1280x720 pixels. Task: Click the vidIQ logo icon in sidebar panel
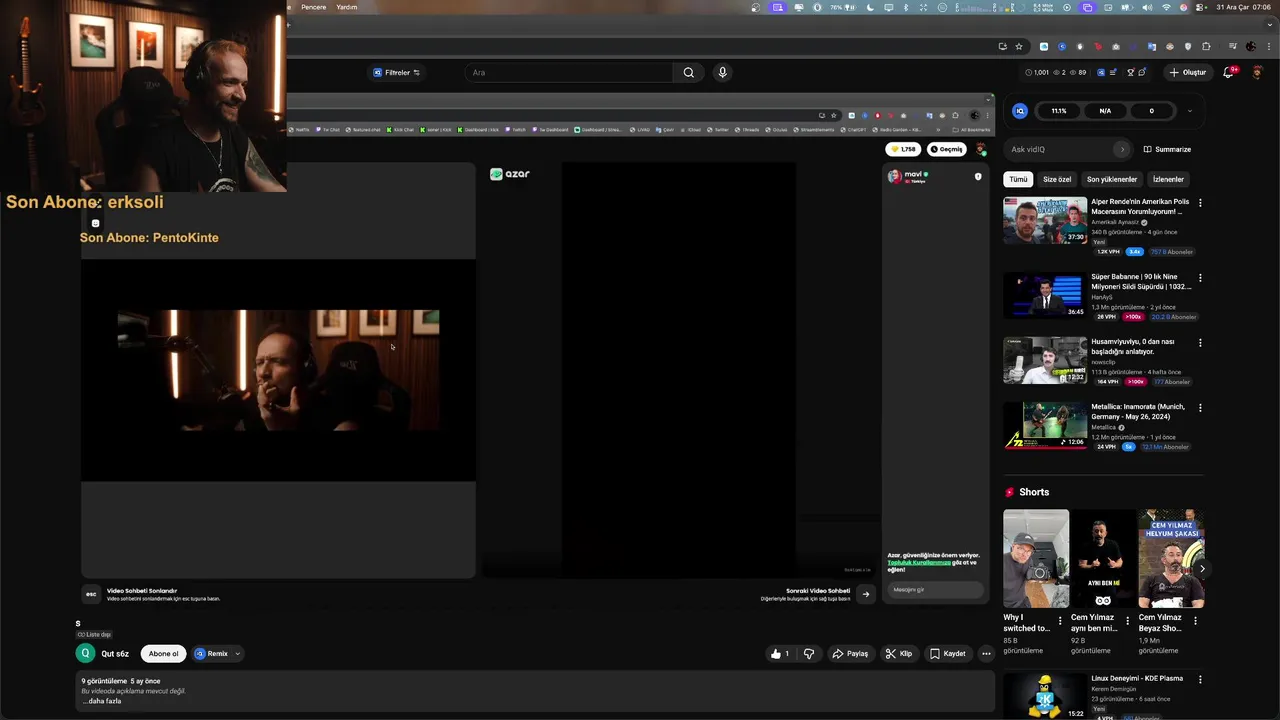pyautogui.click(x=1020, y=111)
